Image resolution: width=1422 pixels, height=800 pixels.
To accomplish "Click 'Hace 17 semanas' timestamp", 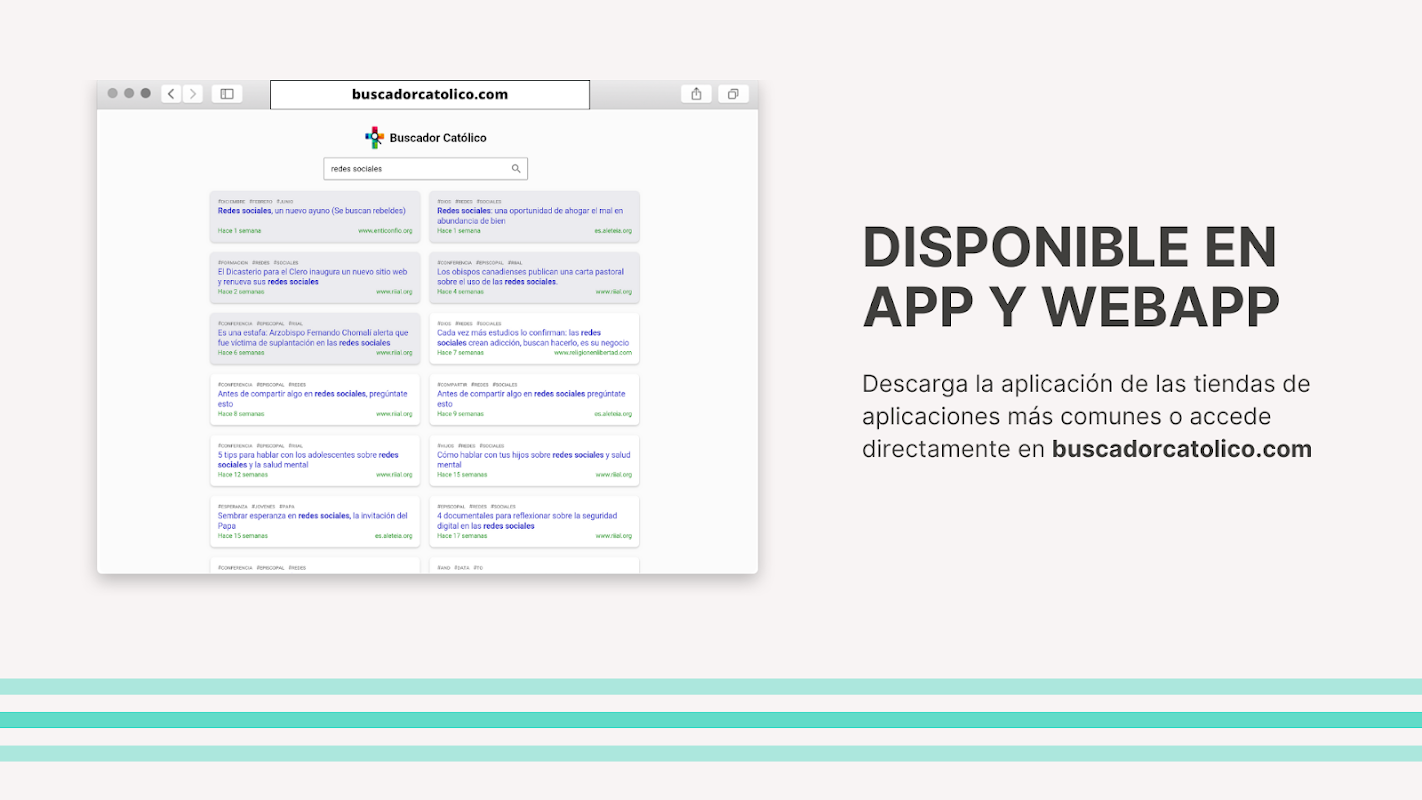I will tap(462, 535).
